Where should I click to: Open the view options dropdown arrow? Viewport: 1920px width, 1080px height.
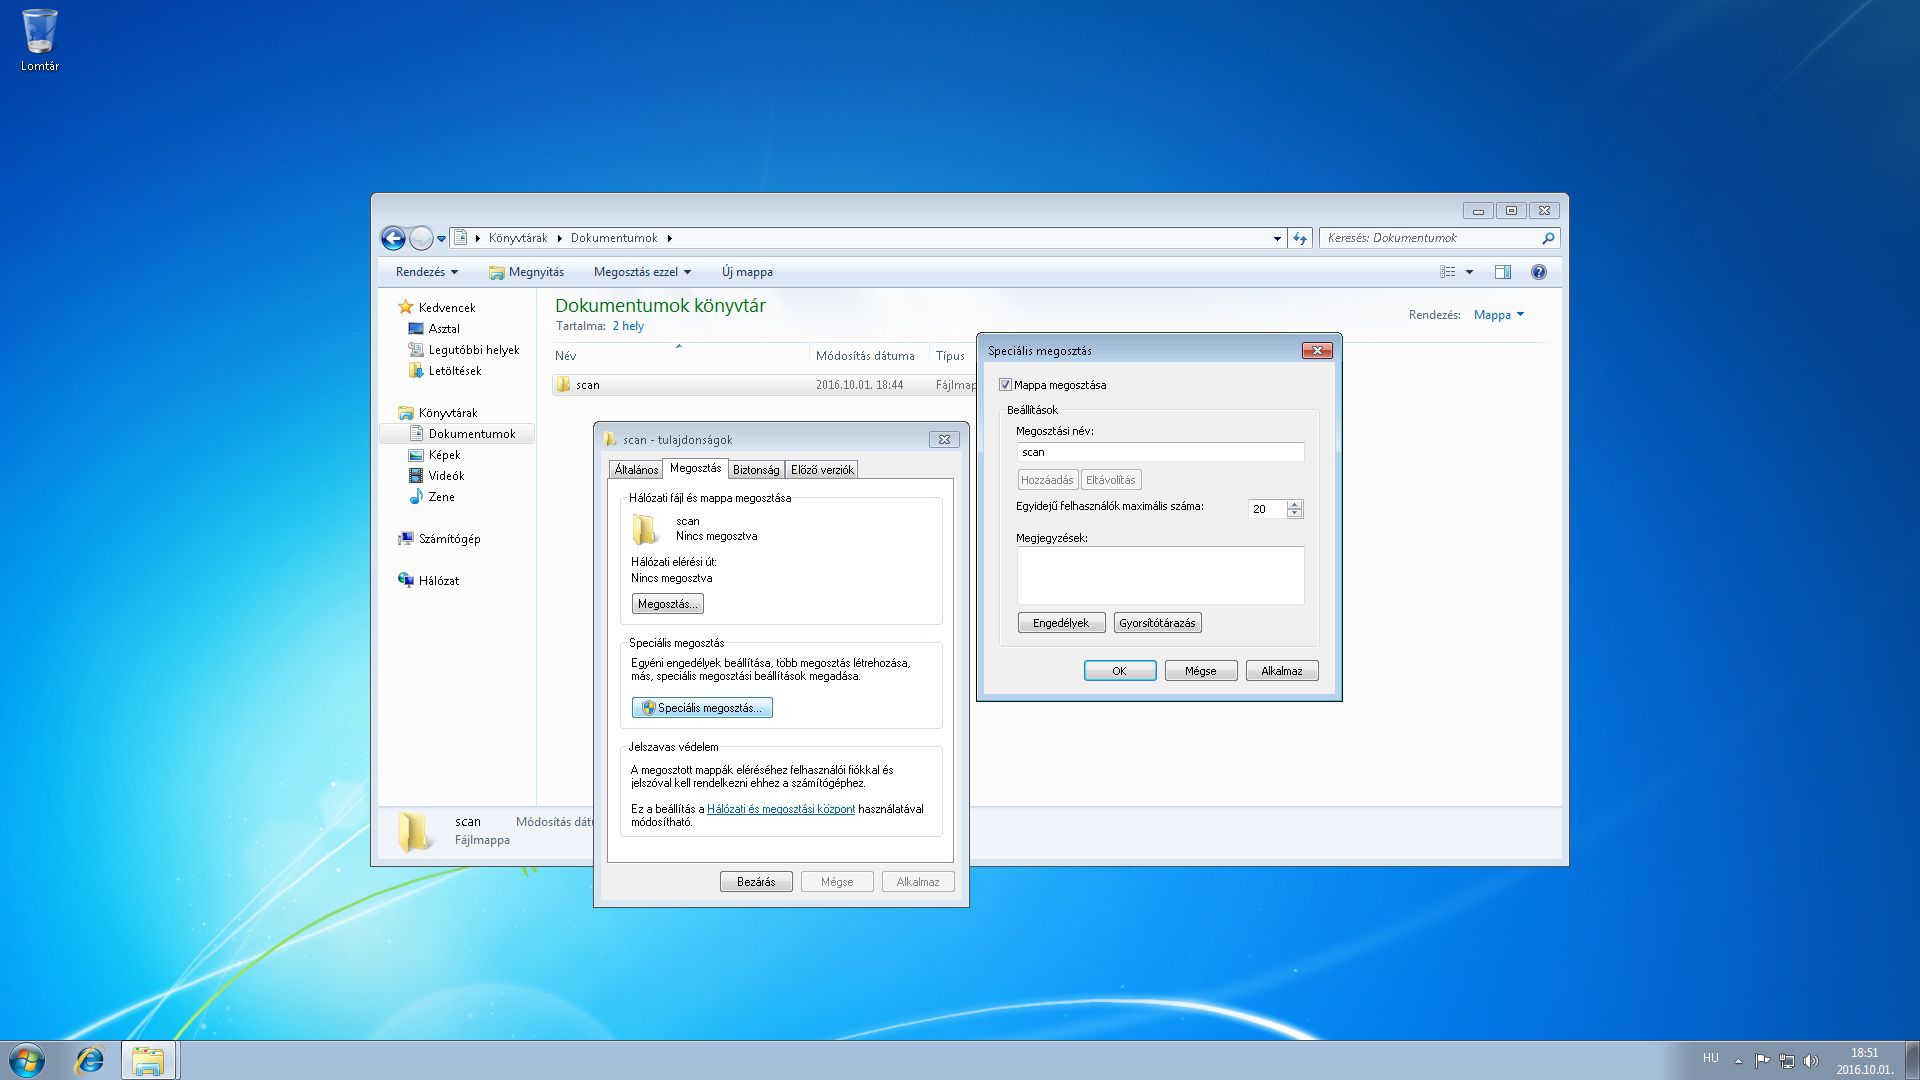[1469, 272]
